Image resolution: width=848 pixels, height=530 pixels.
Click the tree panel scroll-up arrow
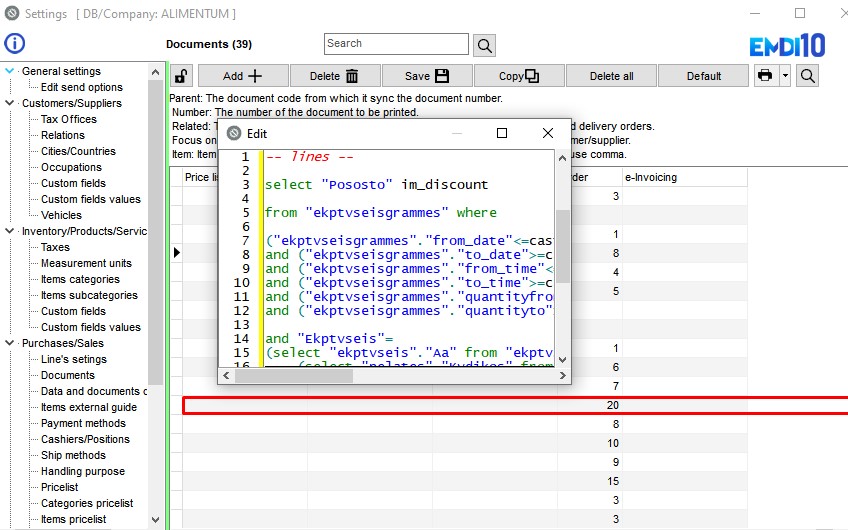point(155,71)
